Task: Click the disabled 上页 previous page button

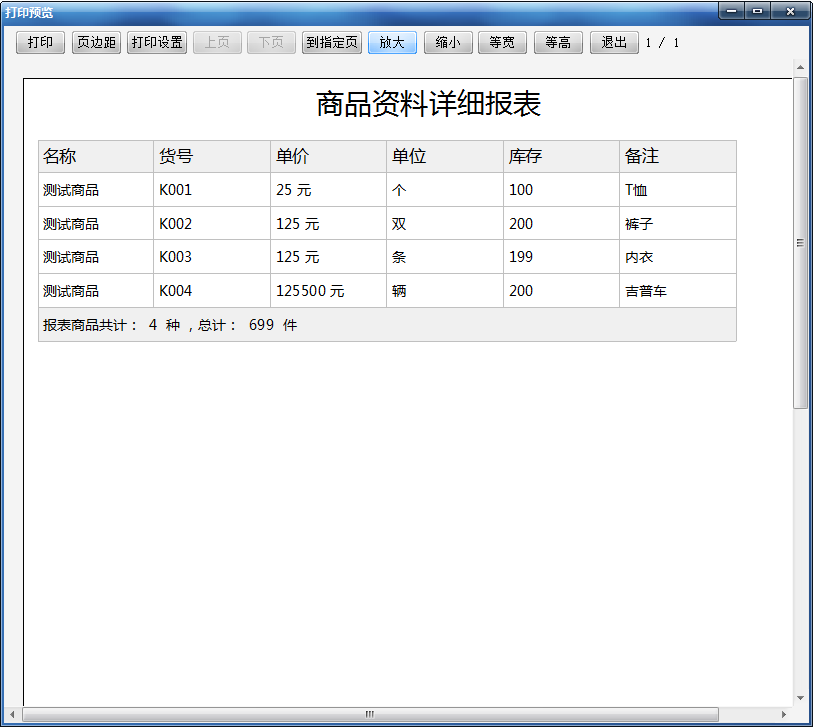Action: point(217,43)
